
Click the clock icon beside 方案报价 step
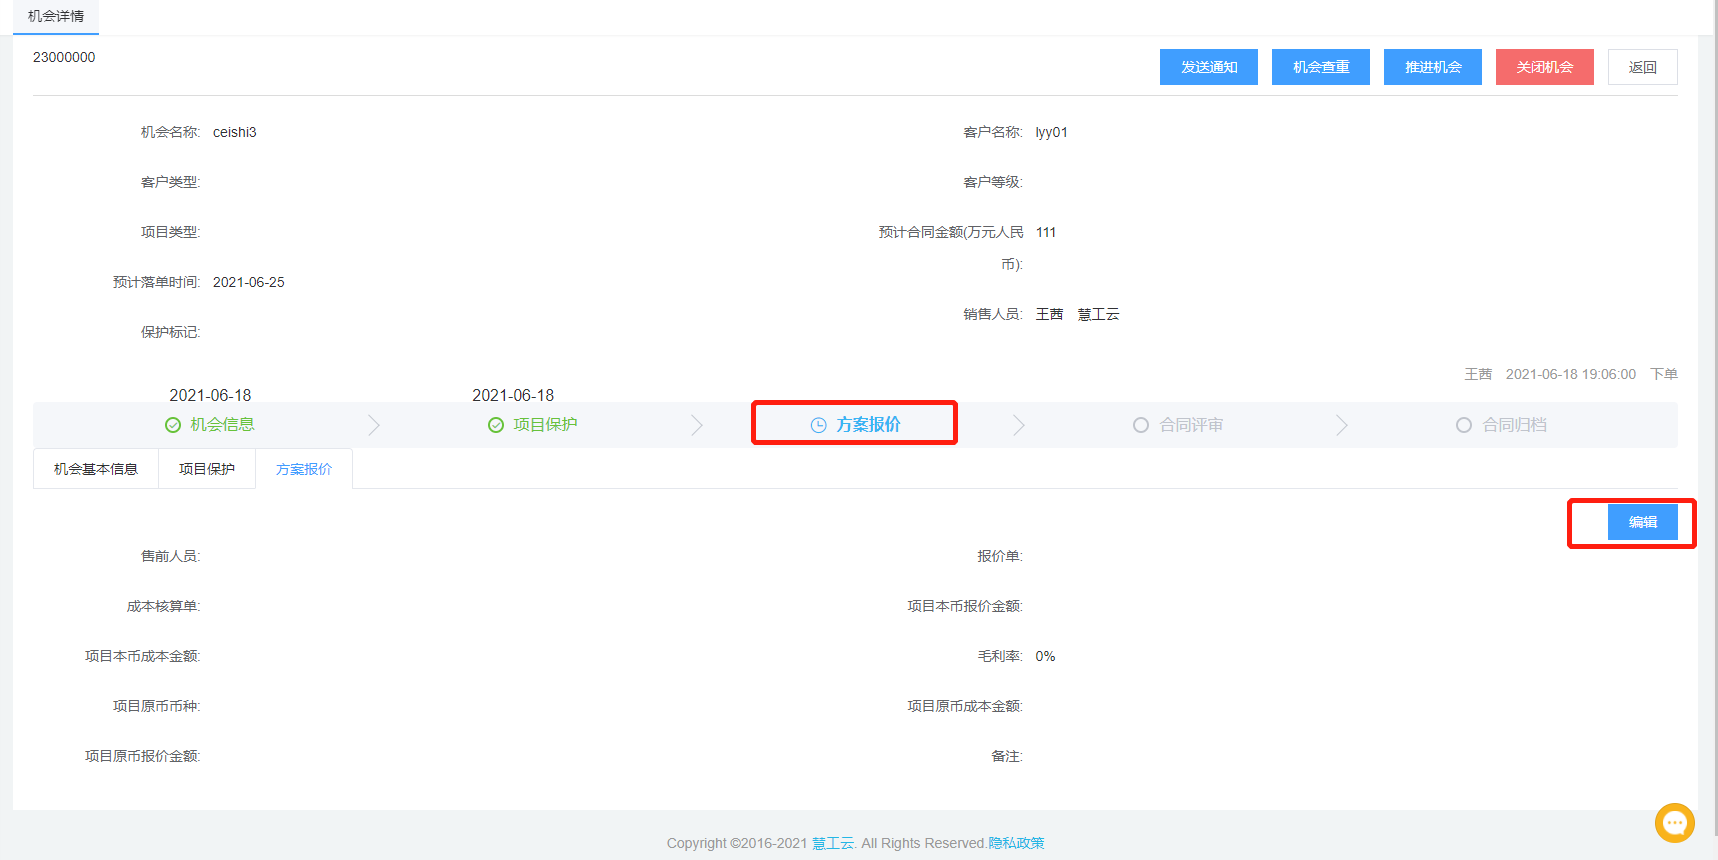pos(819,425)
